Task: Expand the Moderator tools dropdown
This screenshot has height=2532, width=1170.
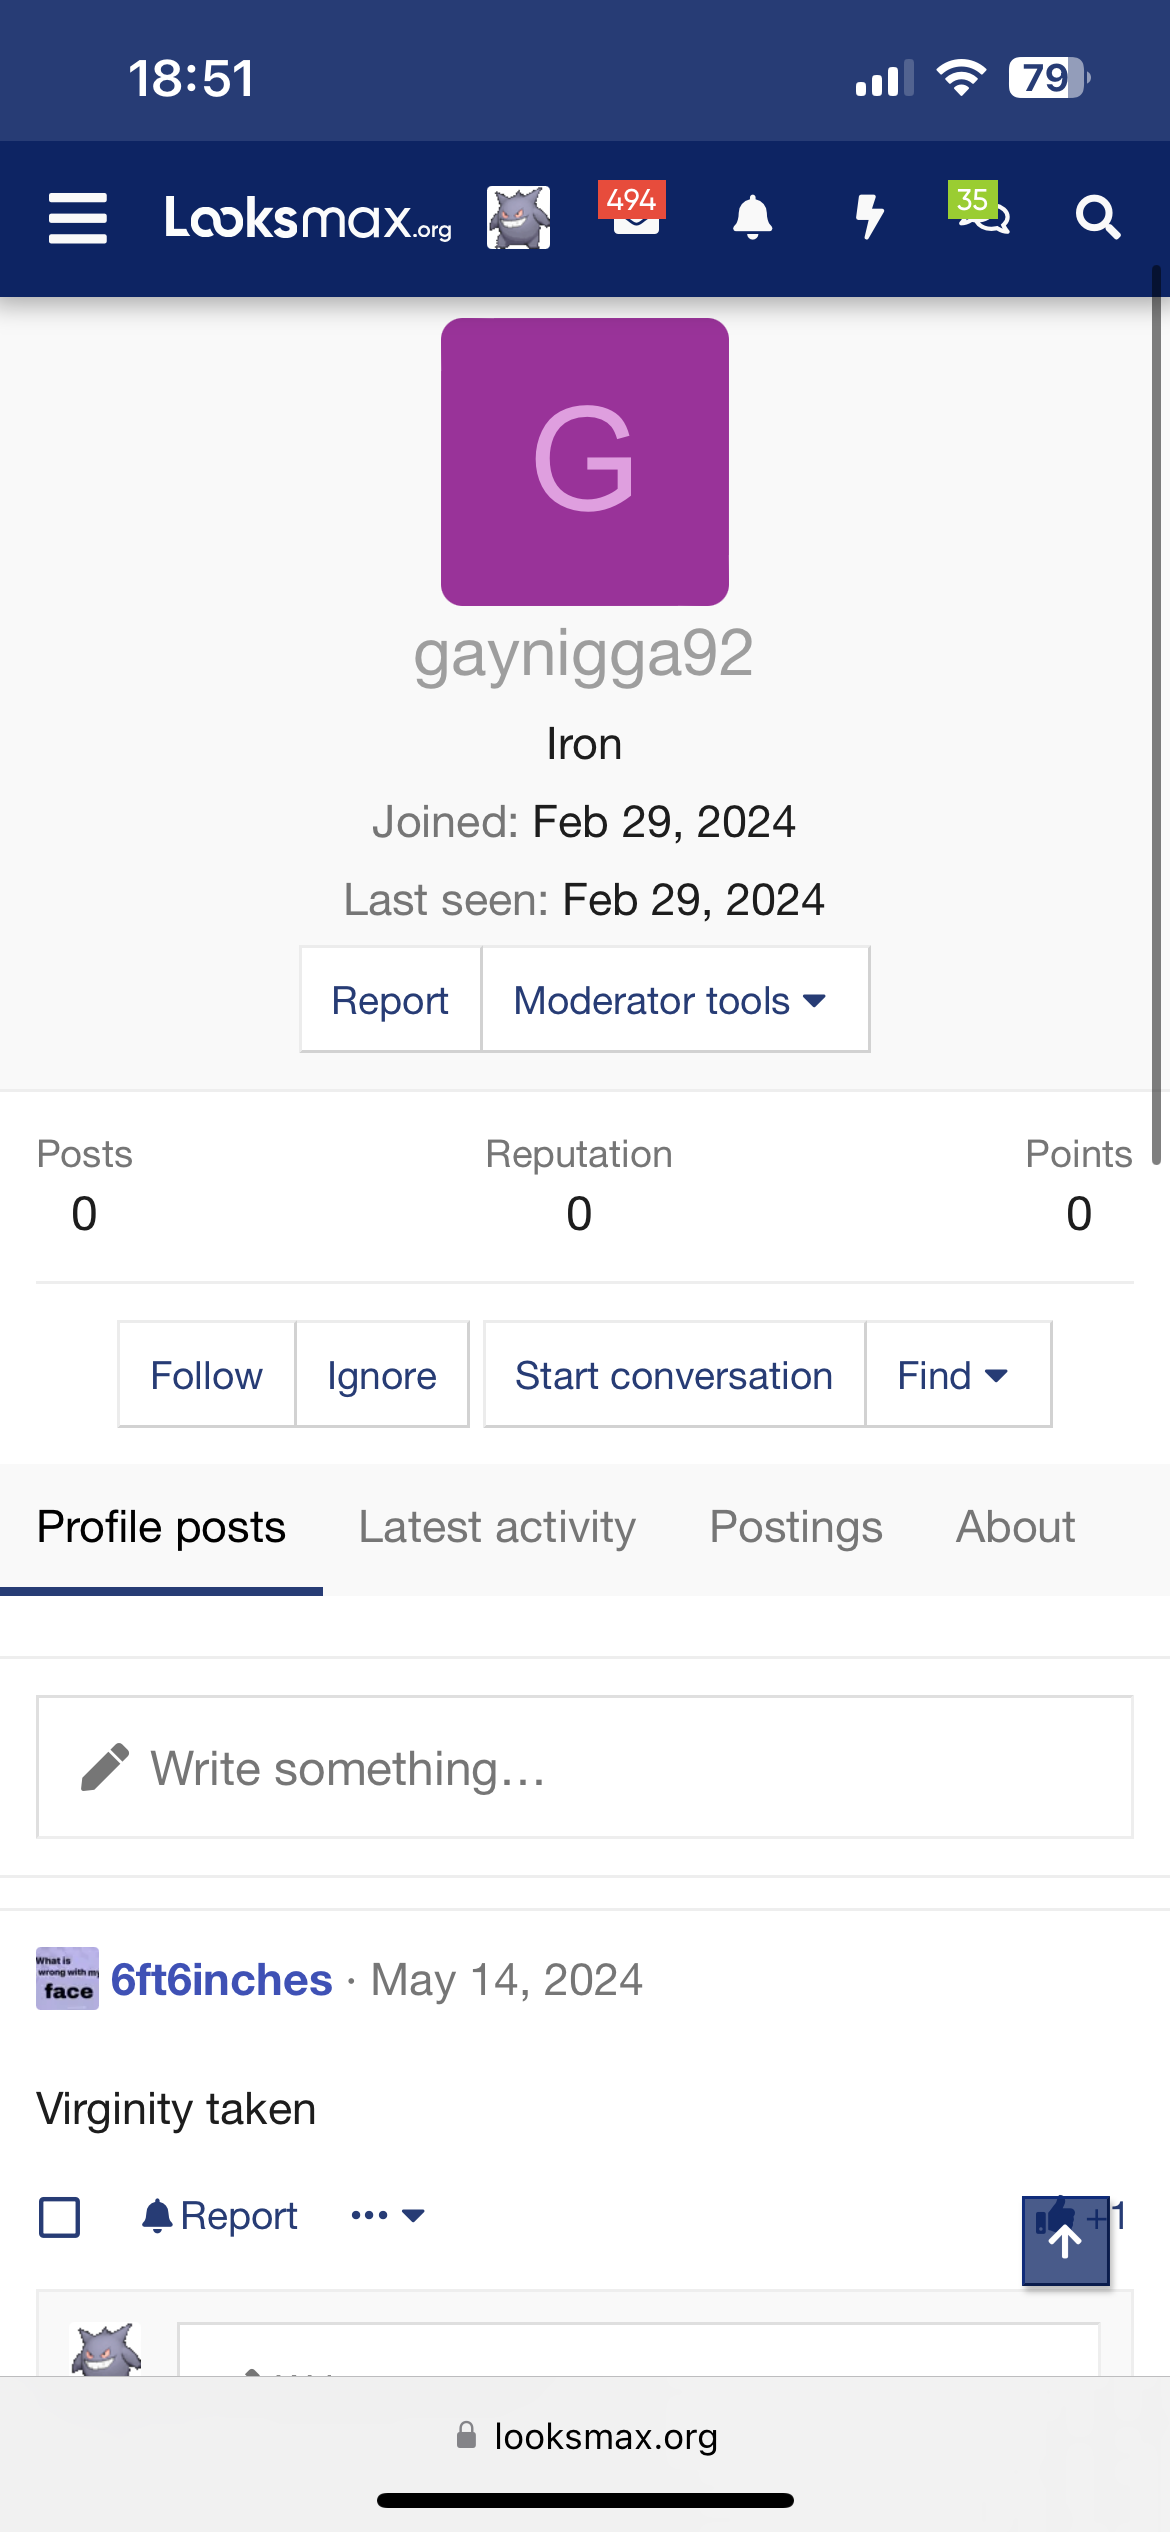Action: pyautogui.click(x=674, y=1000)
